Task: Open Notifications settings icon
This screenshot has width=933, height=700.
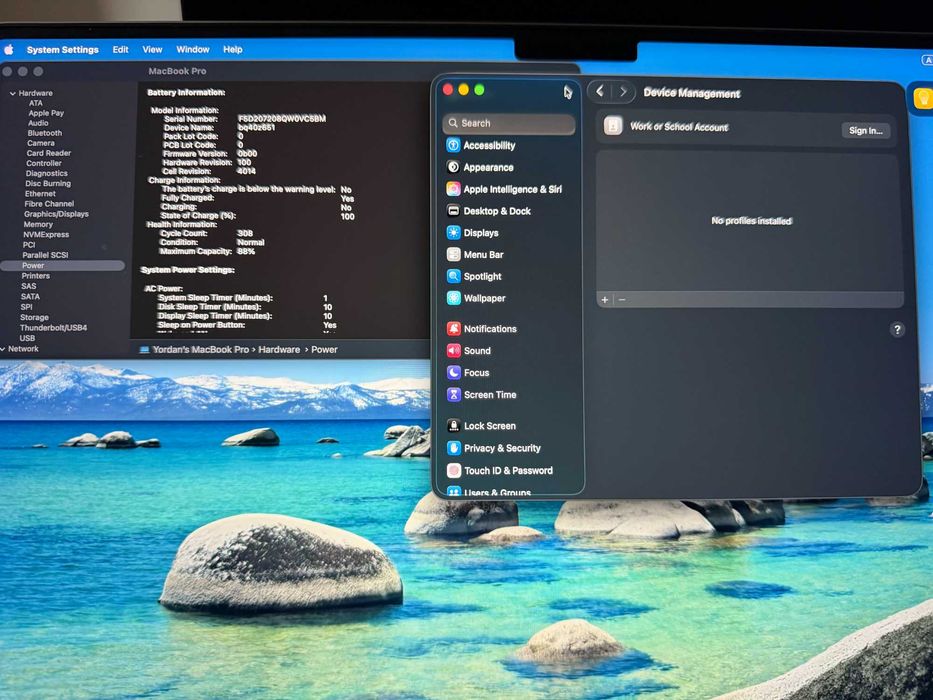Action: pos(453,329)
